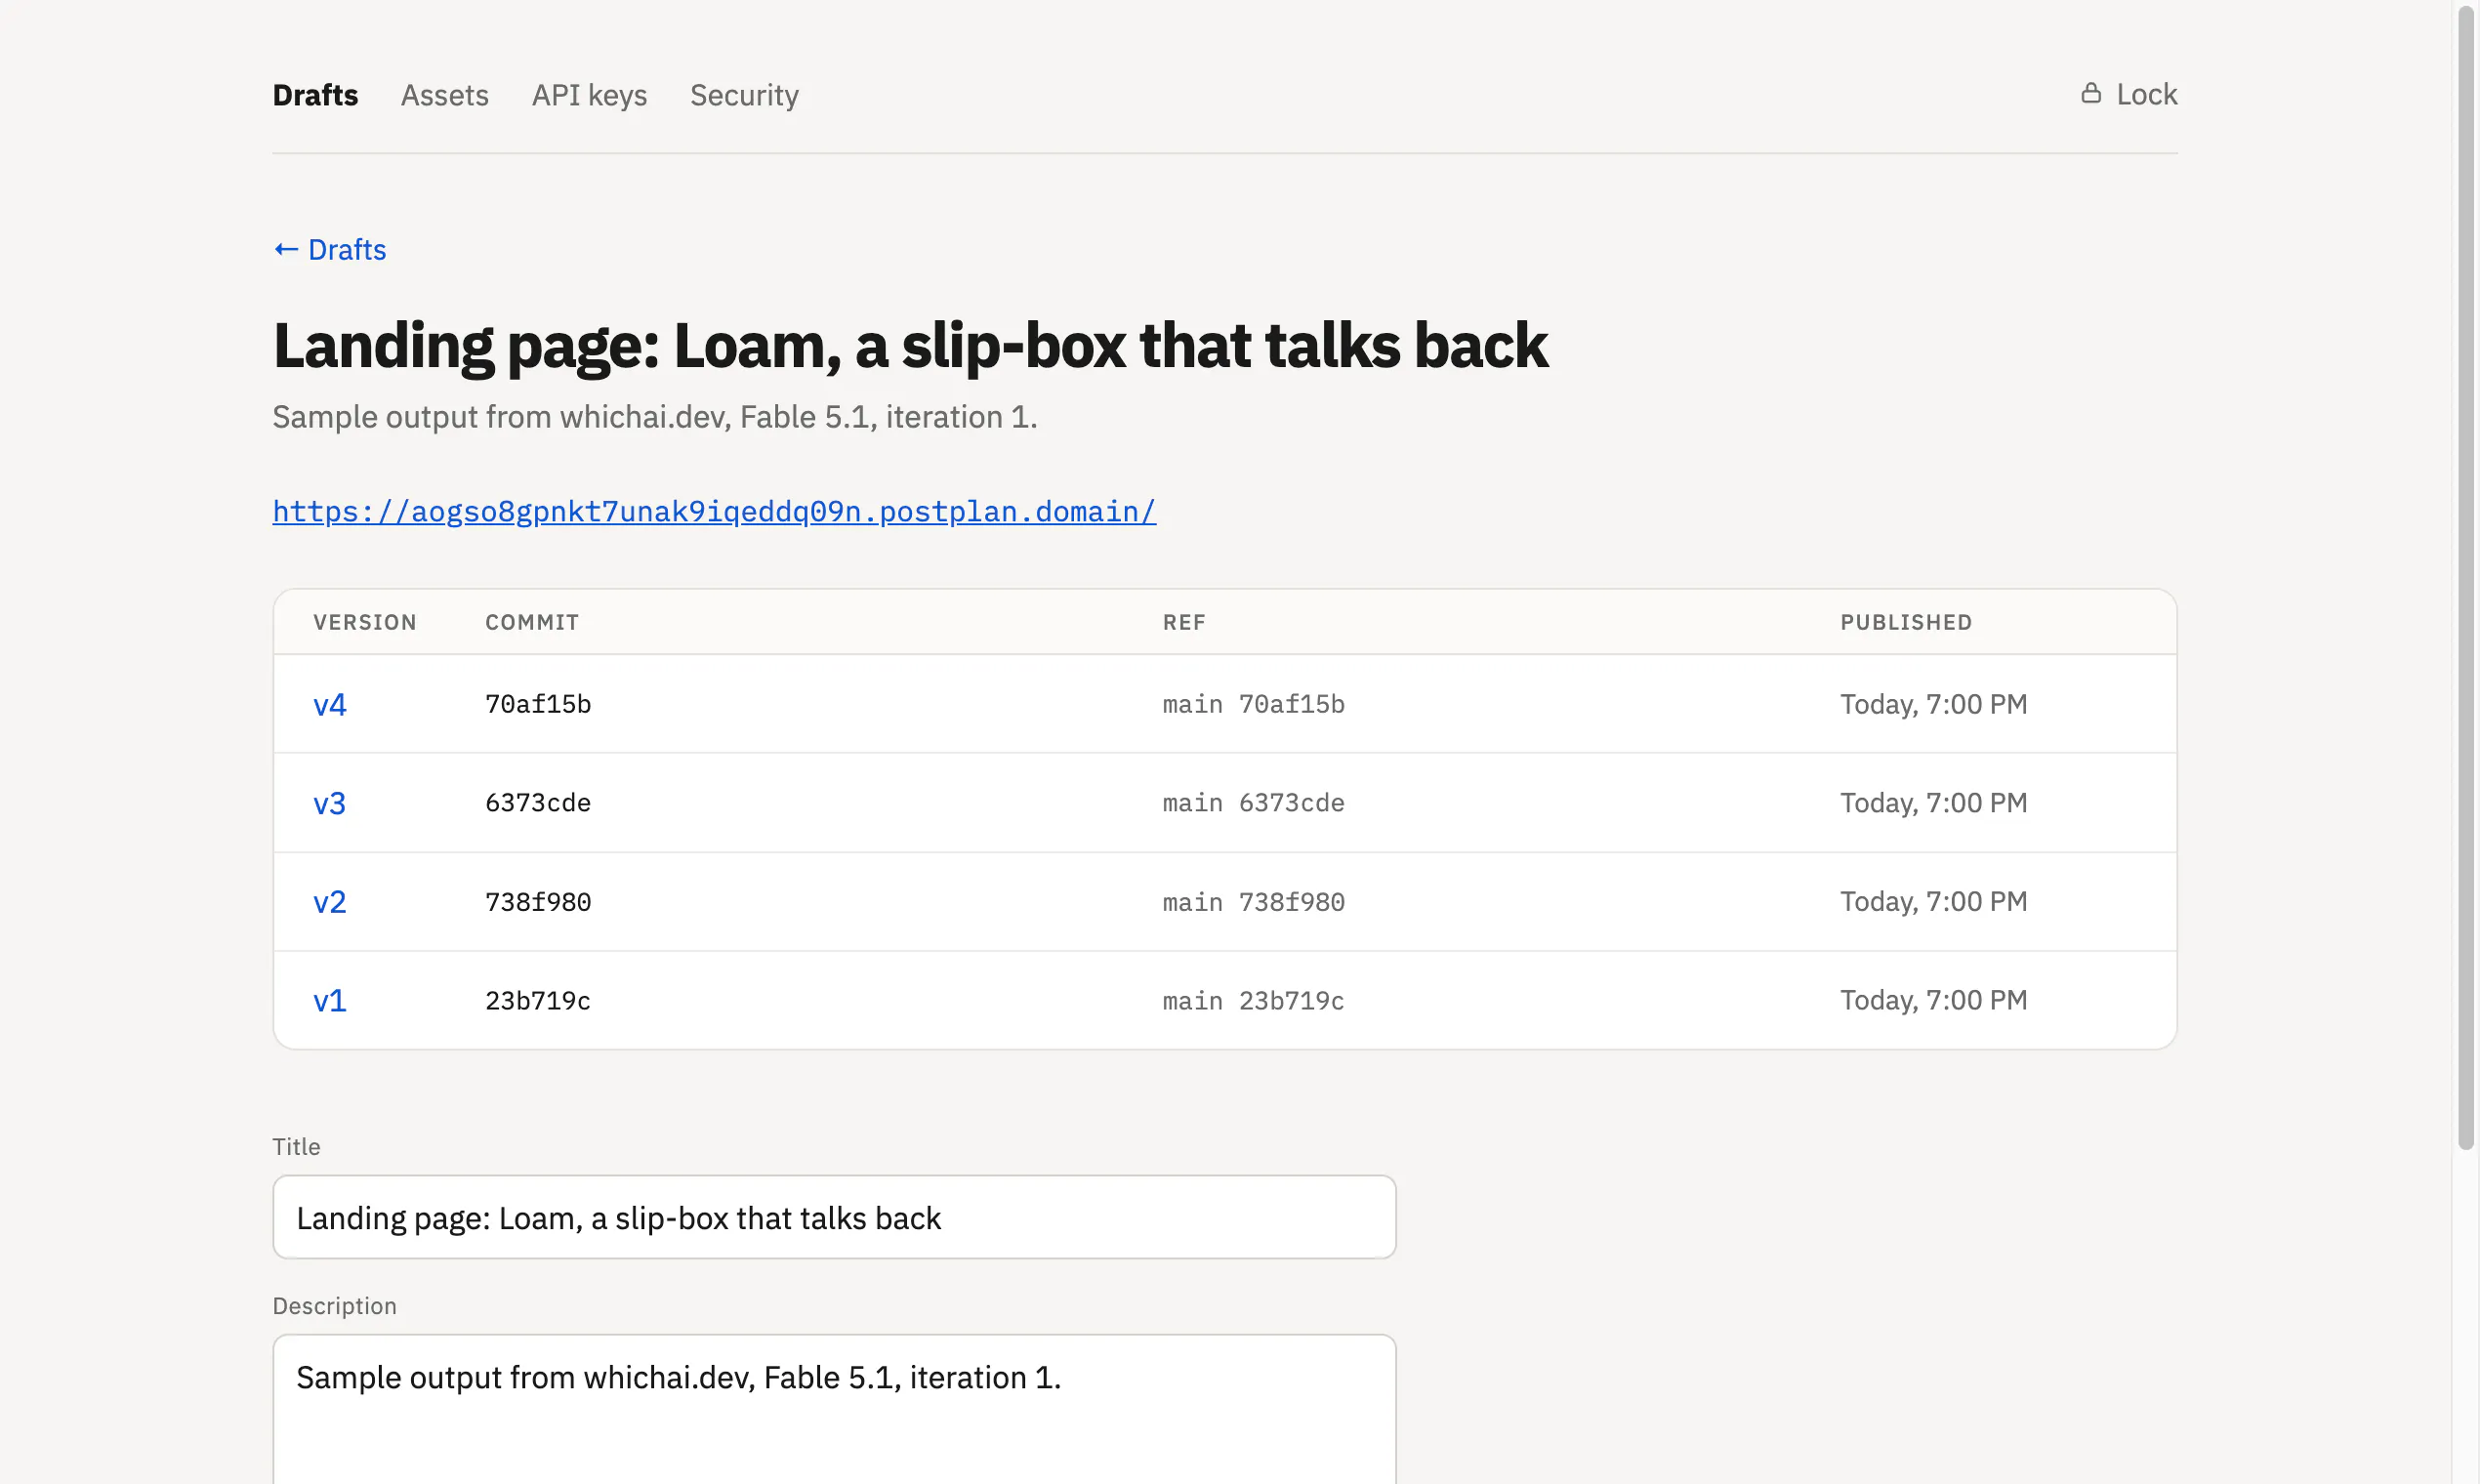Click the v4 row published time
The height and width of the screenshot is (1484, 2480).
click(1933, 704)
